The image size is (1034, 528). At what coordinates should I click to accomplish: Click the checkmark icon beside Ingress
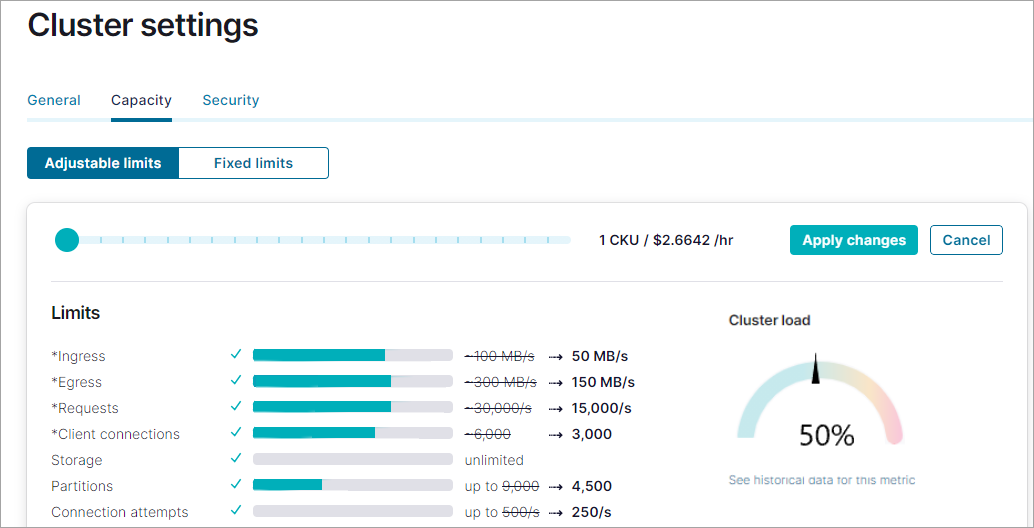236,355
